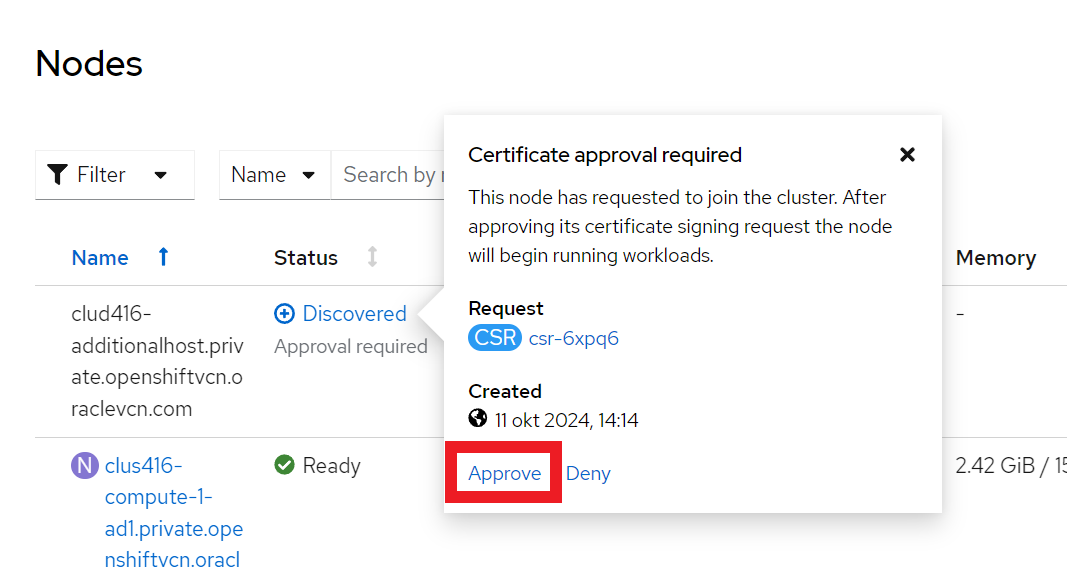Open the Name search-type dropdown
This screenshot has height=569, width=1067.
coord(274,175)
